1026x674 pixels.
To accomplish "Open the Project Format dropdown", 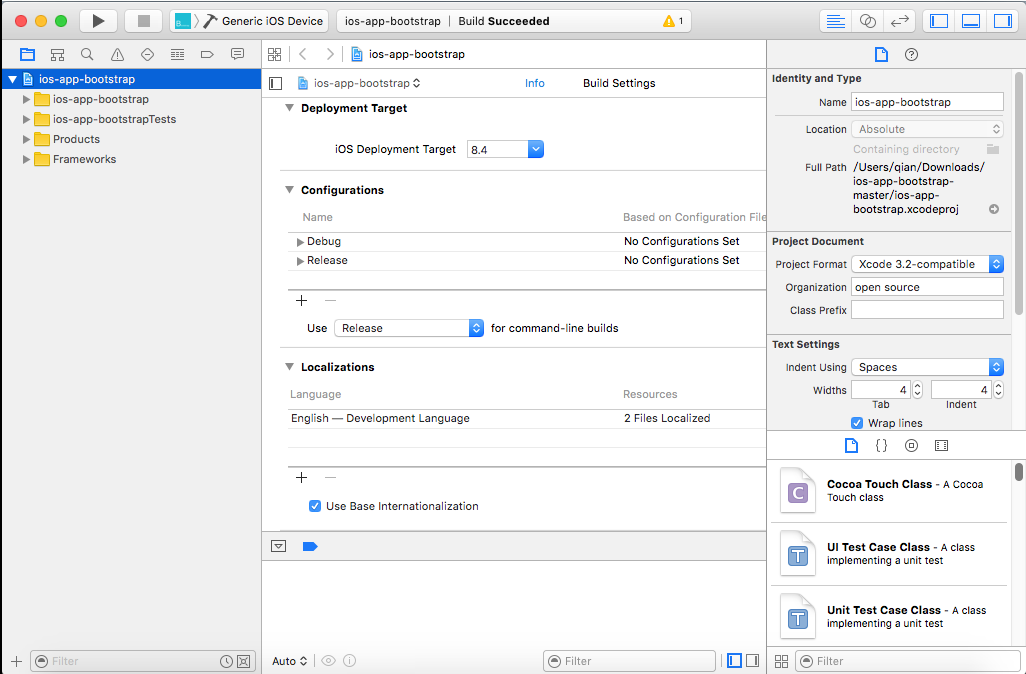I will (x=927, y=264).
